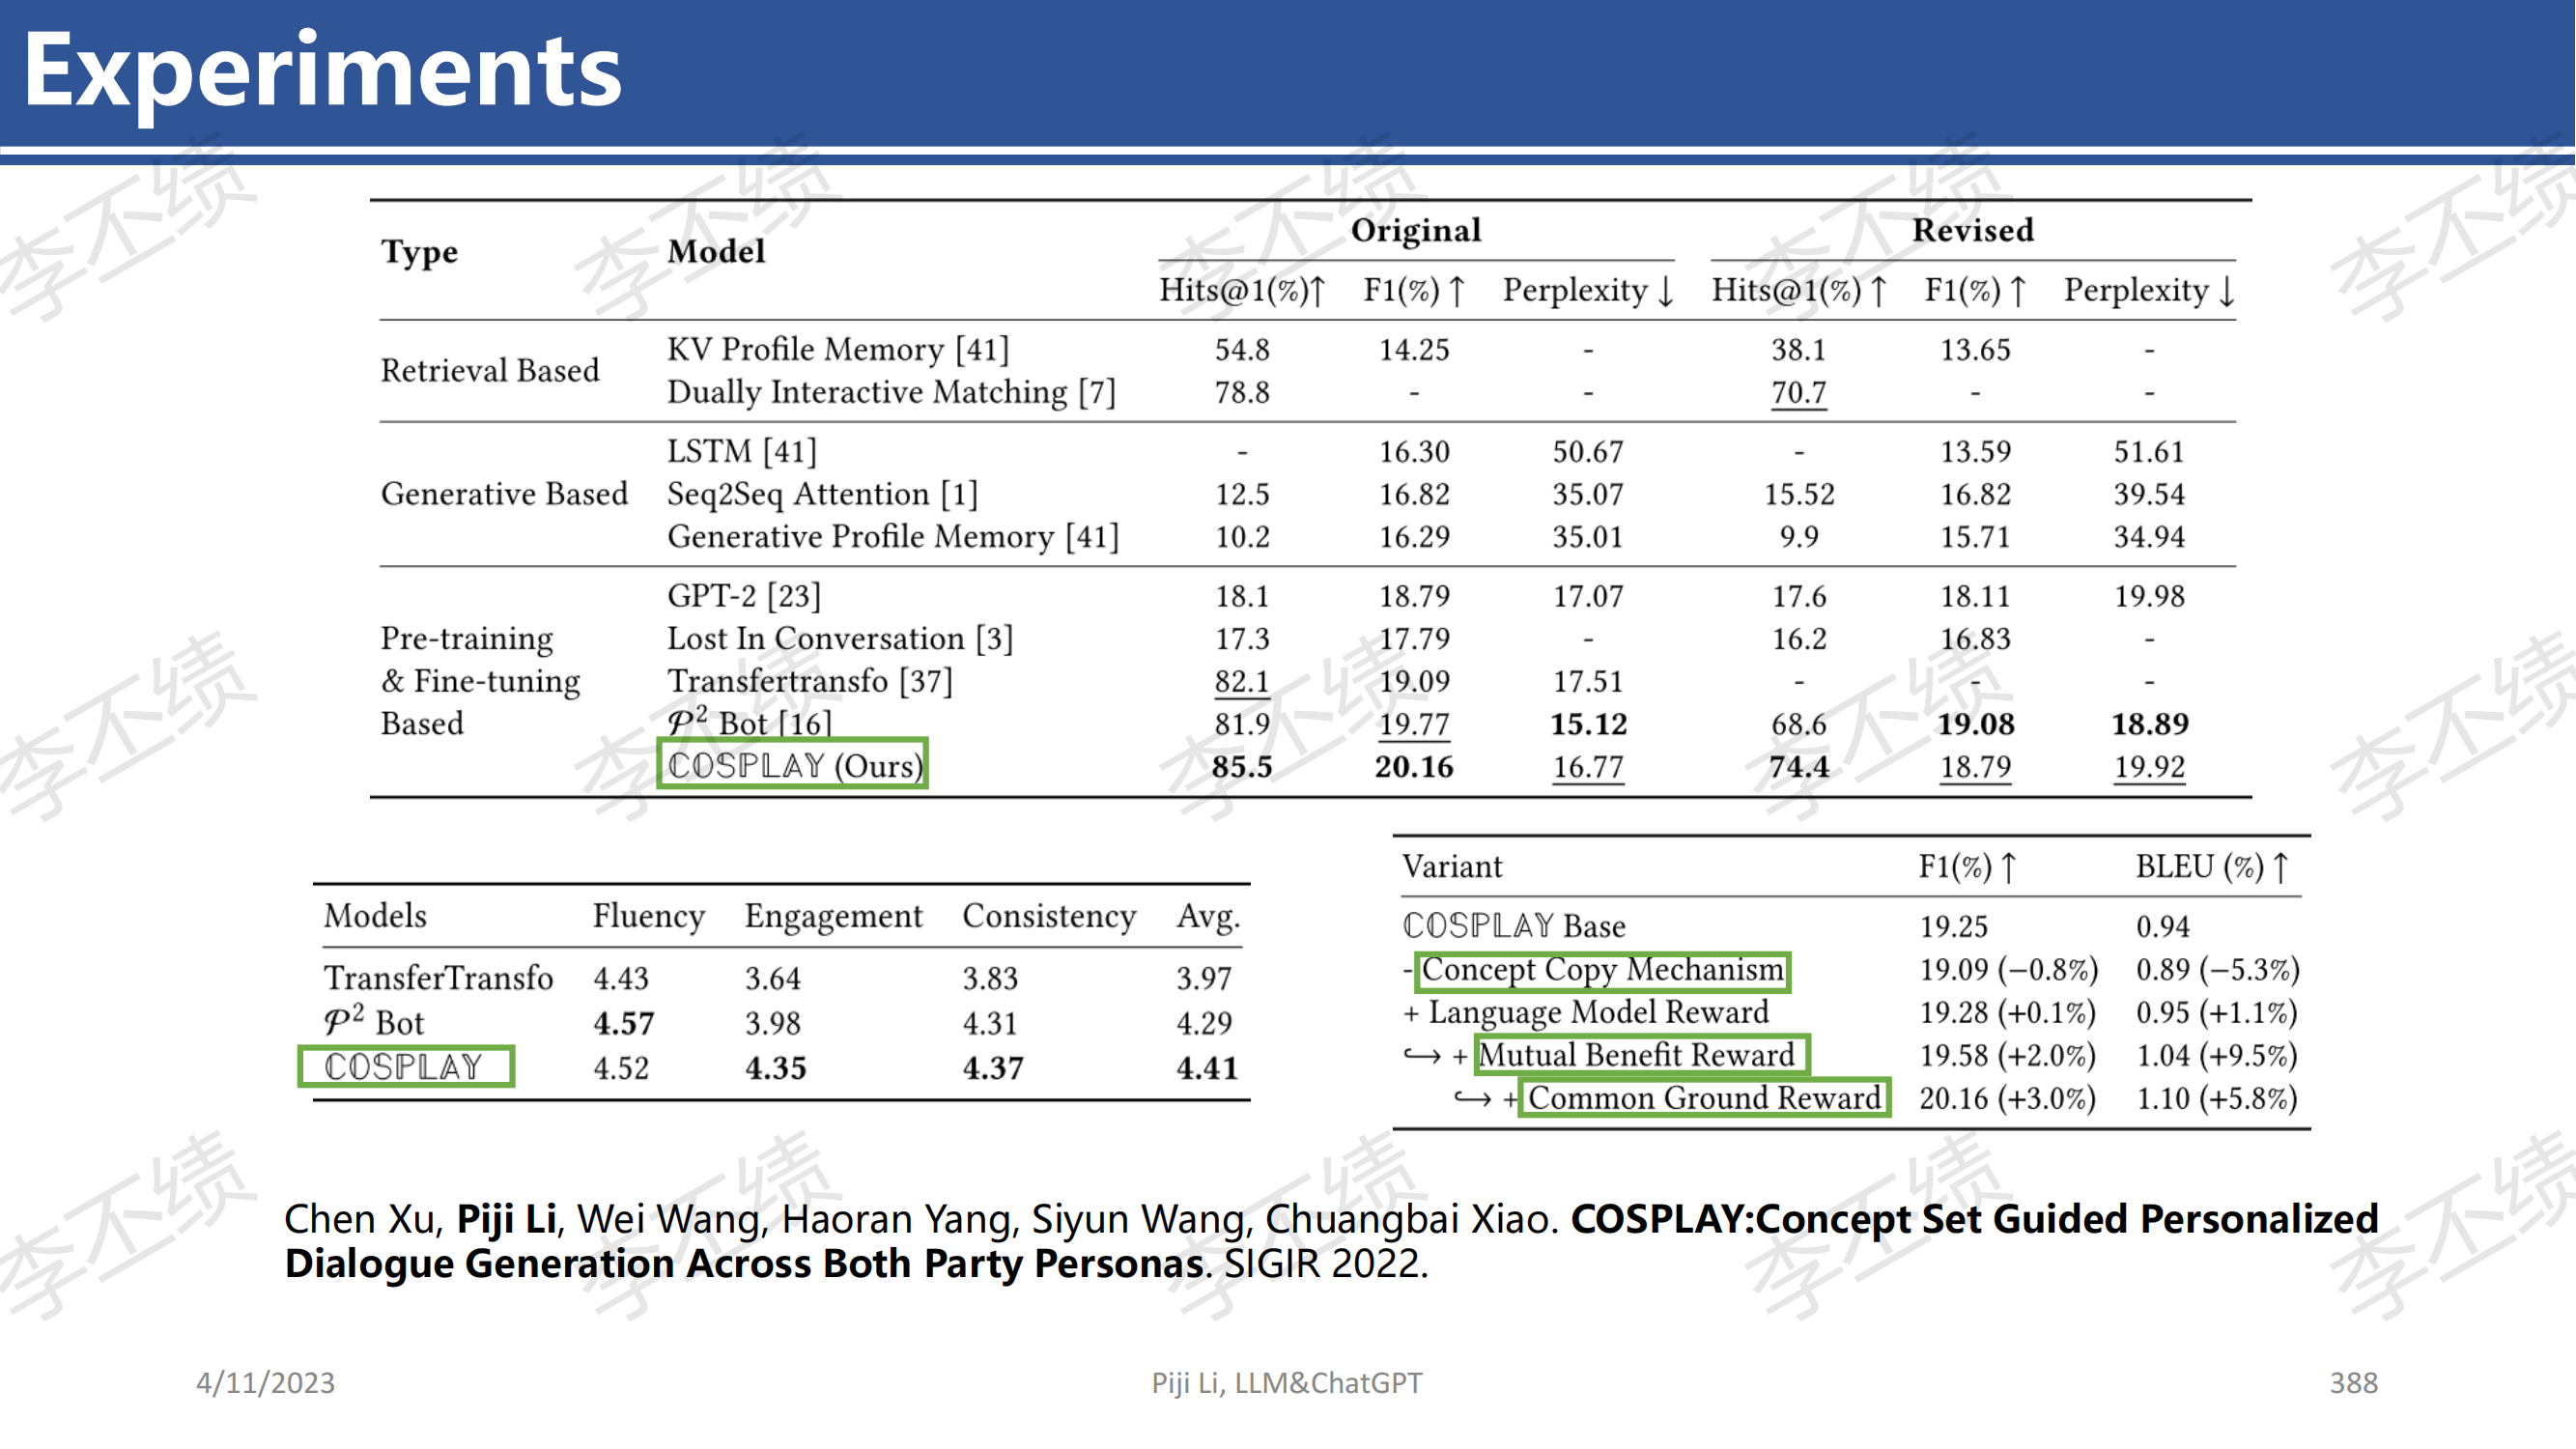Screen dimensions: 2576x1449
Task: Click the value "54.8" in KV Profile row
Action: point(1242,350)
